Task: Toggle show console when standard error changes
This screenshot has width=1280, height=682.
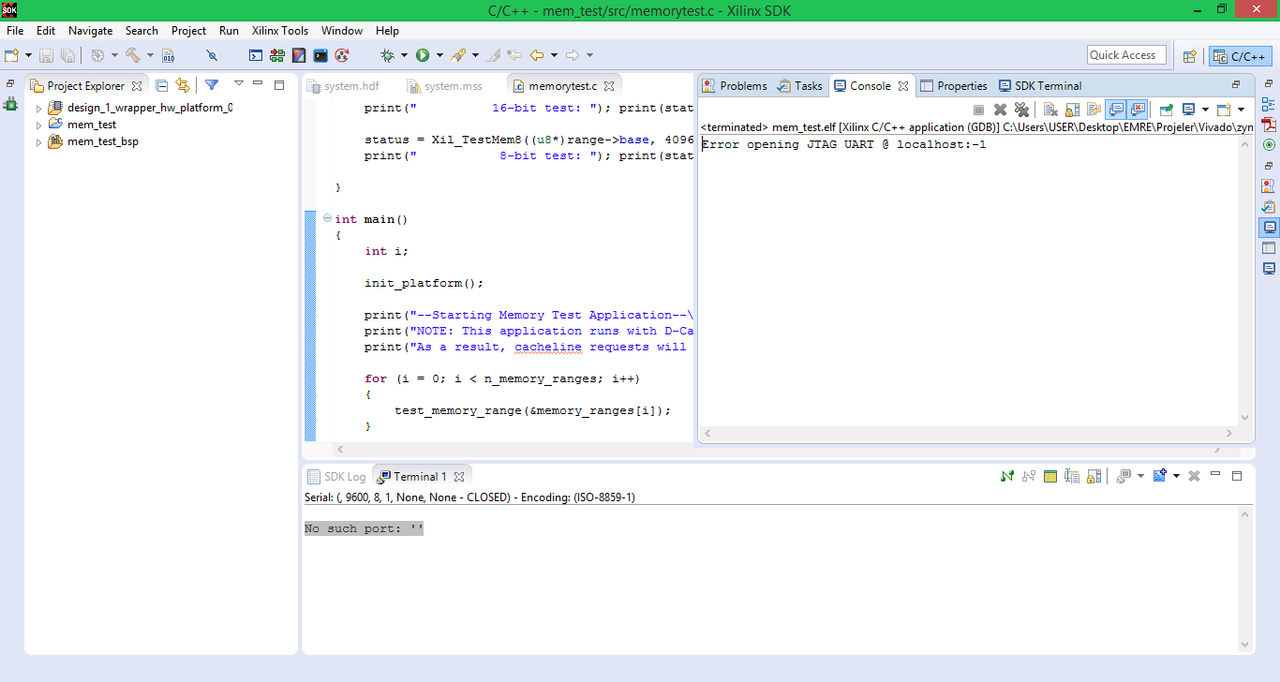Action: (x=1137, y=109)
